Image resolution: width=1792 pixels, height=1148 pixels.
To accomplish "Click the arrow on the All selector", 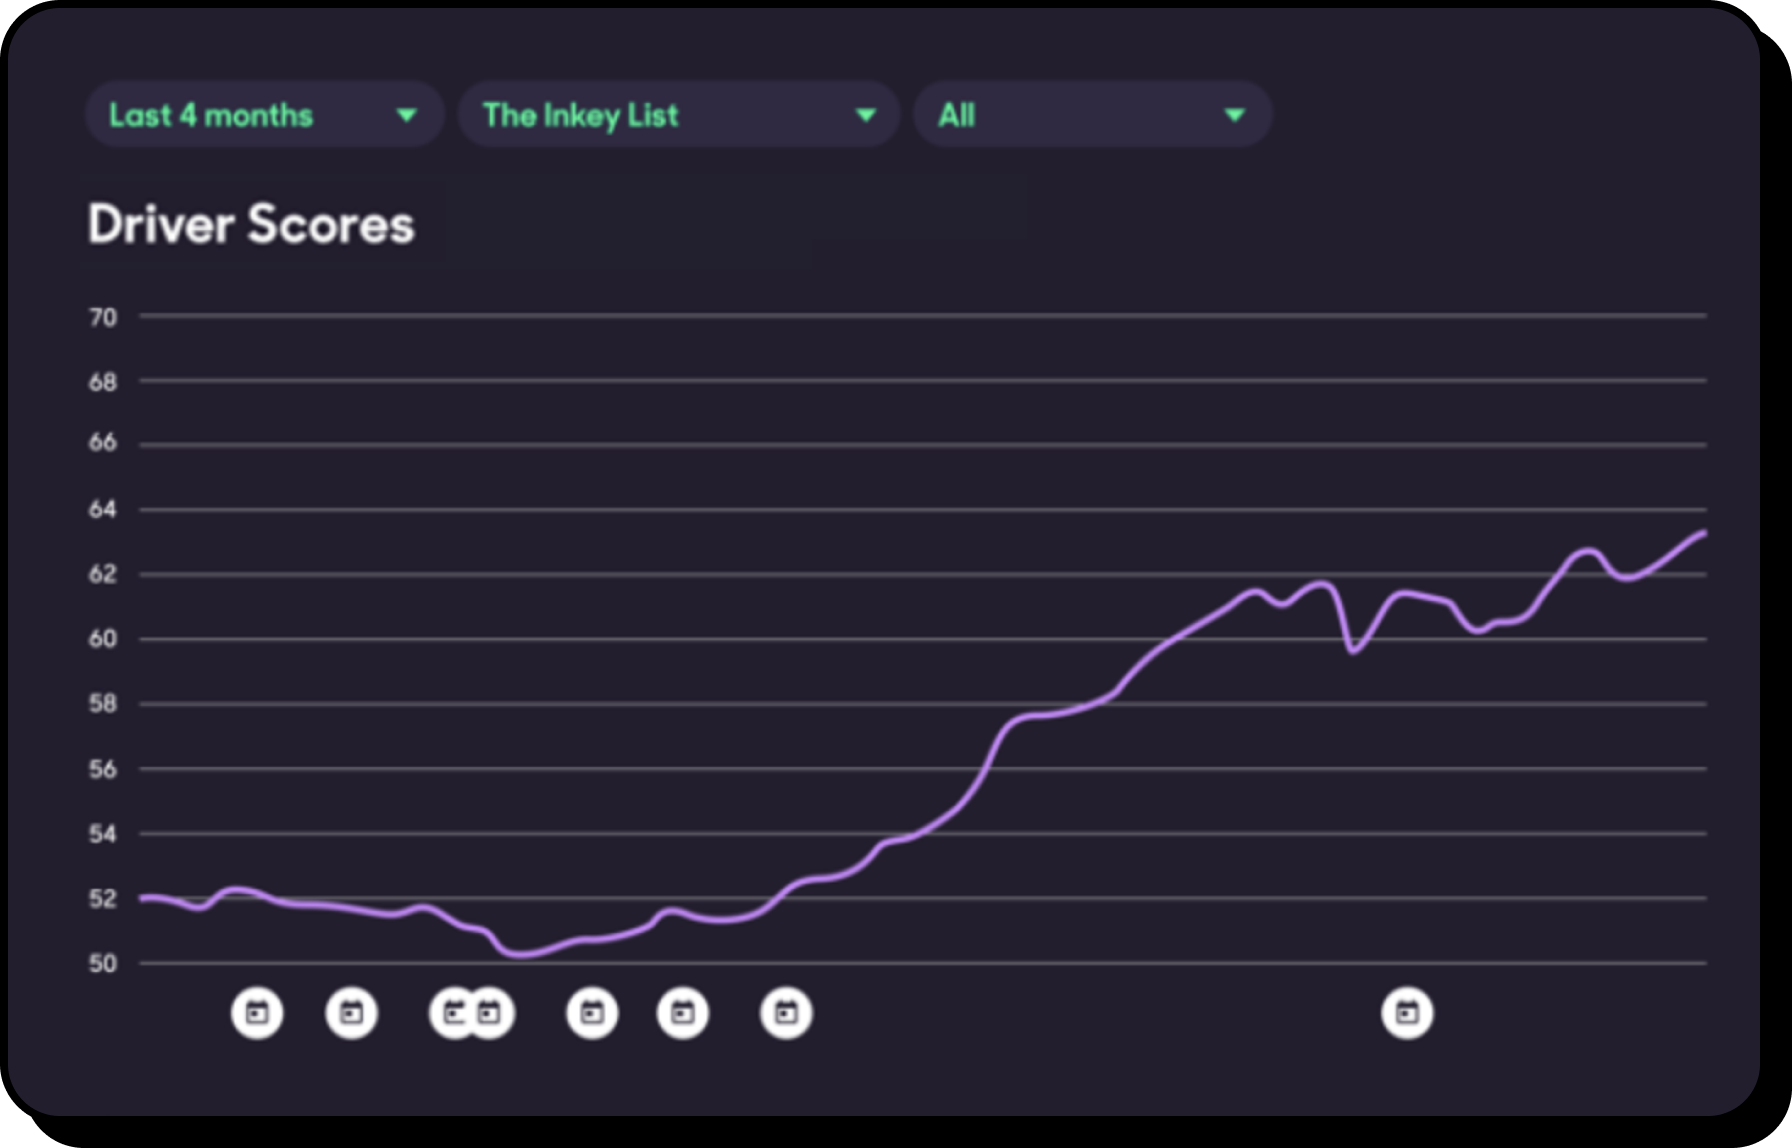I will point(1235,115).
